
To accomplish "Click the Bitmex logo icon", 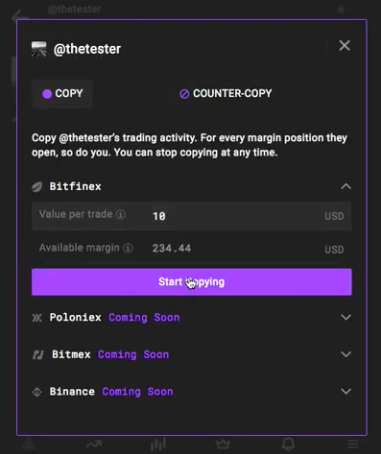I will pyautogui.click(x=38, y=355).
